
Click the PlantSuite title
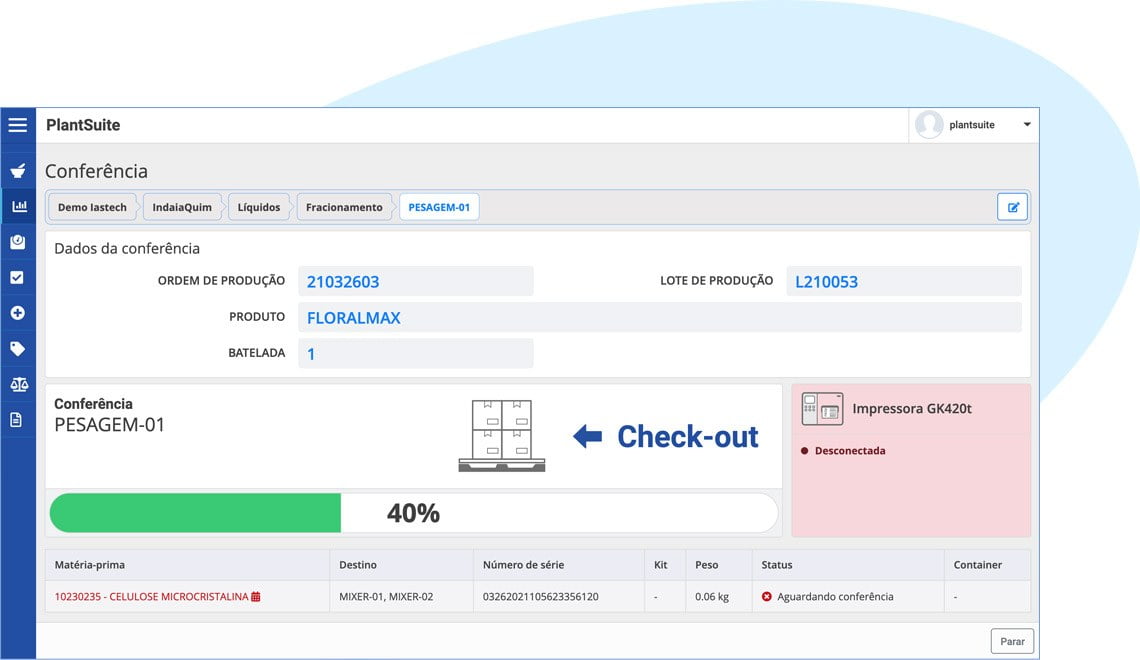[x=83, y=125]
